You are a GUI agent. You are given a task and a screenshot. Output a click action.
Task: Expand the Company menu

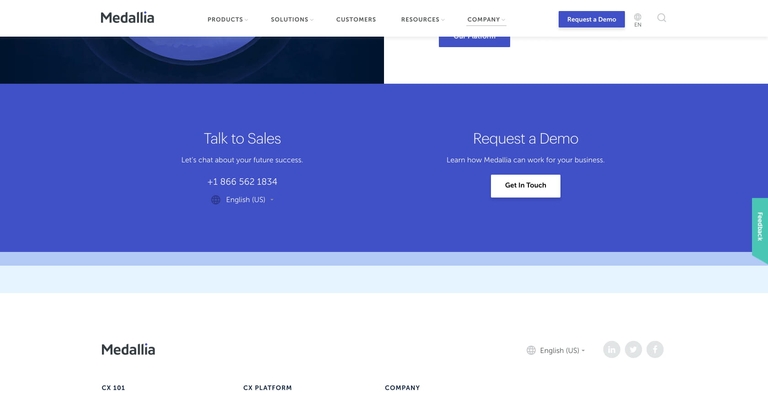click(486, 20)
